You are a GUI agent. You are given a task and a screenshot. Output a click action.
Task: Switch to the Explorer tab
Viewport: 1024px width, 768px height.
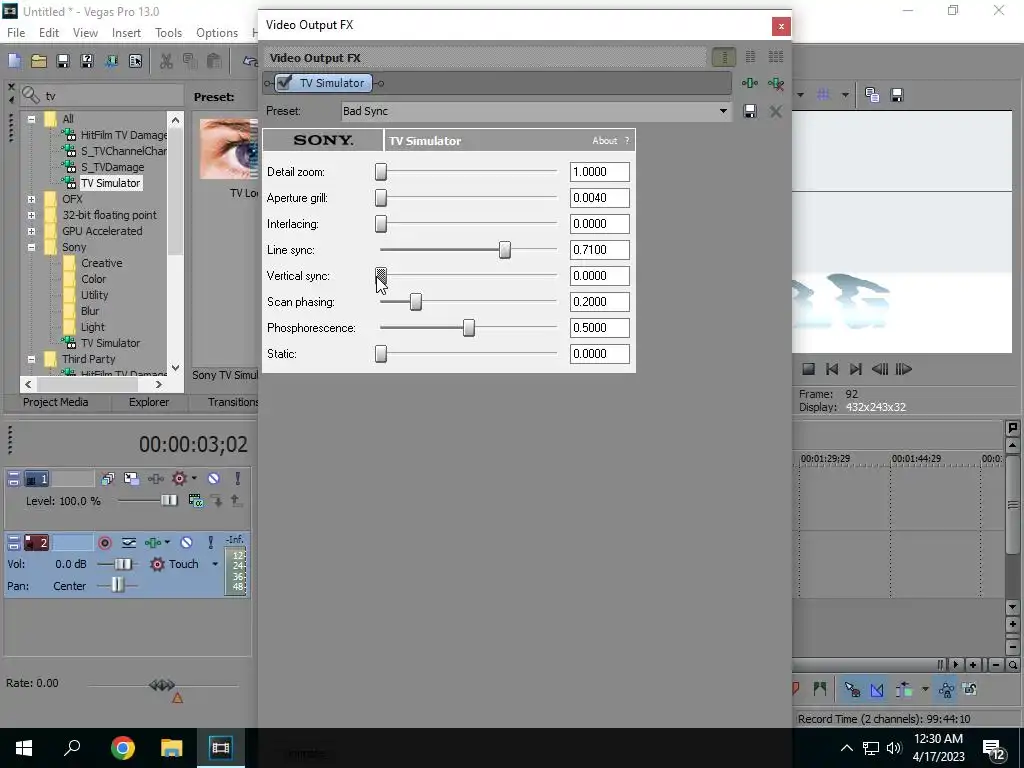pyautogui.click(x=149, y=402)
